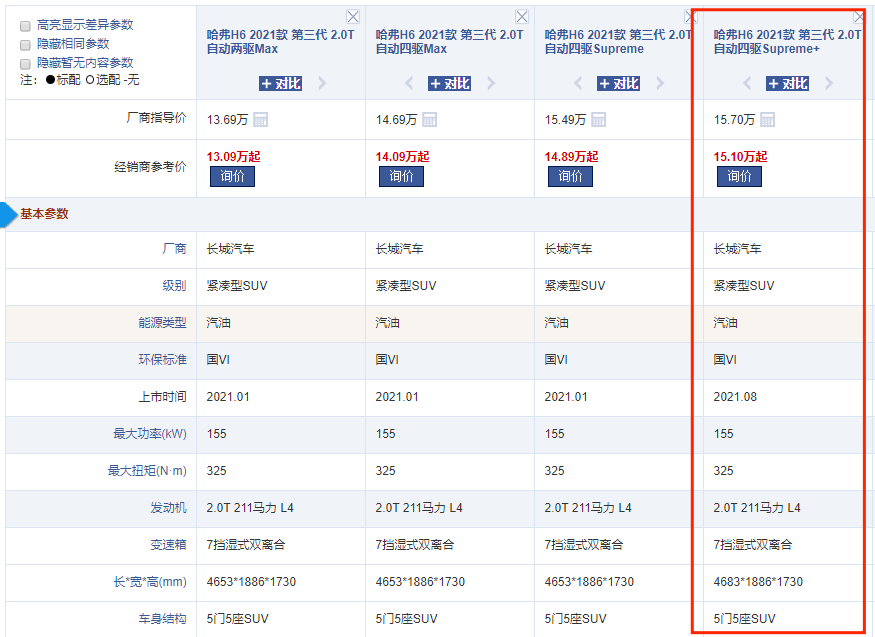
Task: Click +对比 under 自动四驱Supreme+
Action: click(787, 84)
